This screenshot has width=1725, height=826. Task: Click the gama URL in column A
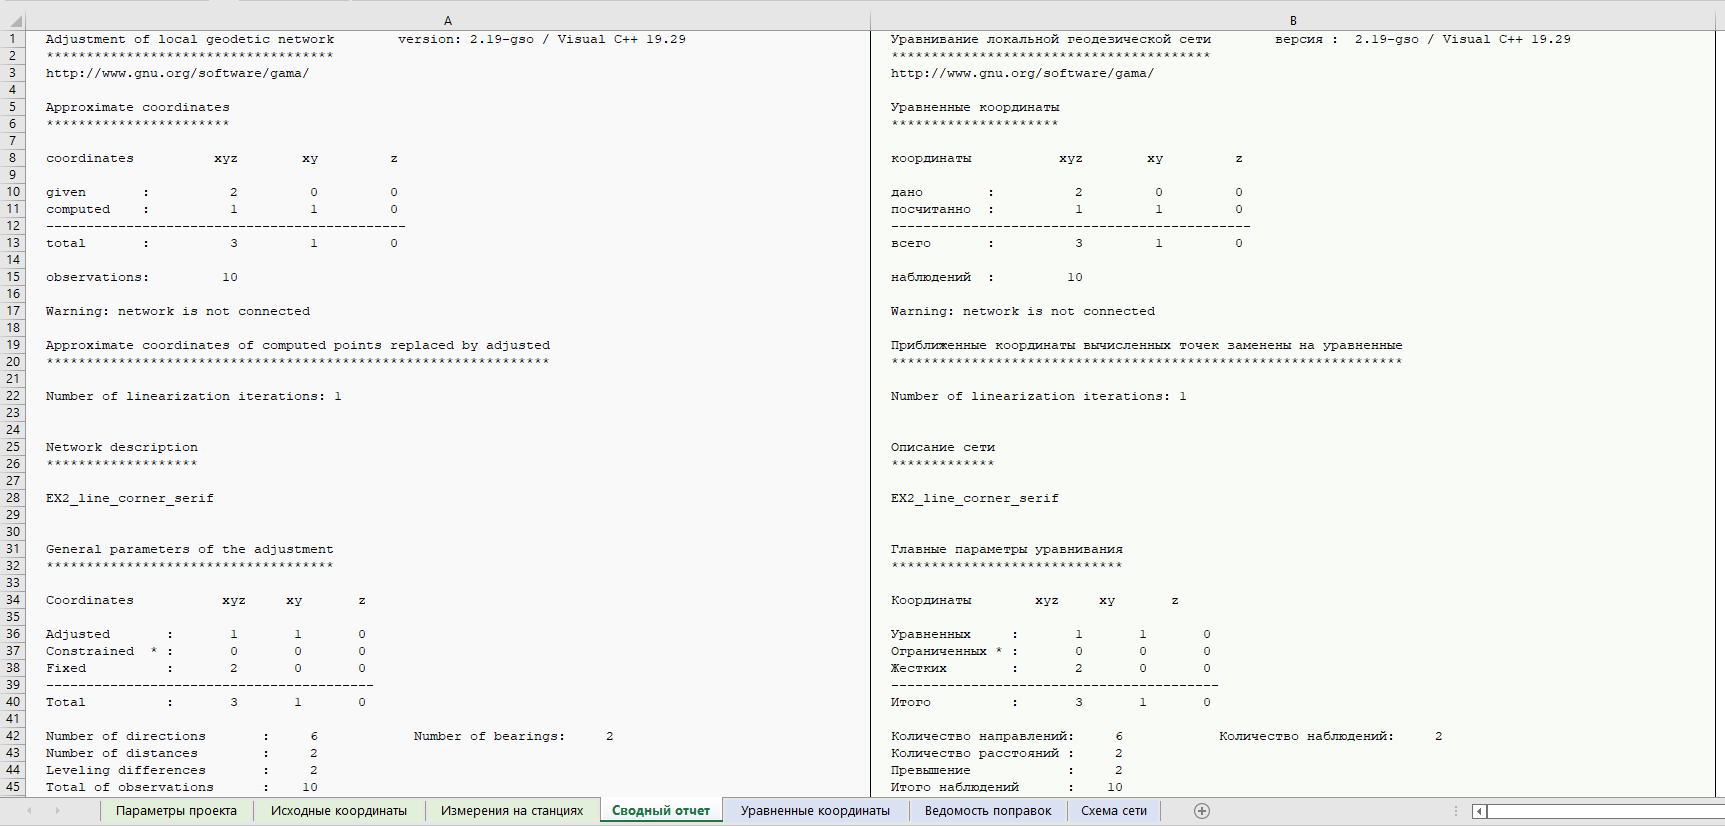(x=177, y=73)
